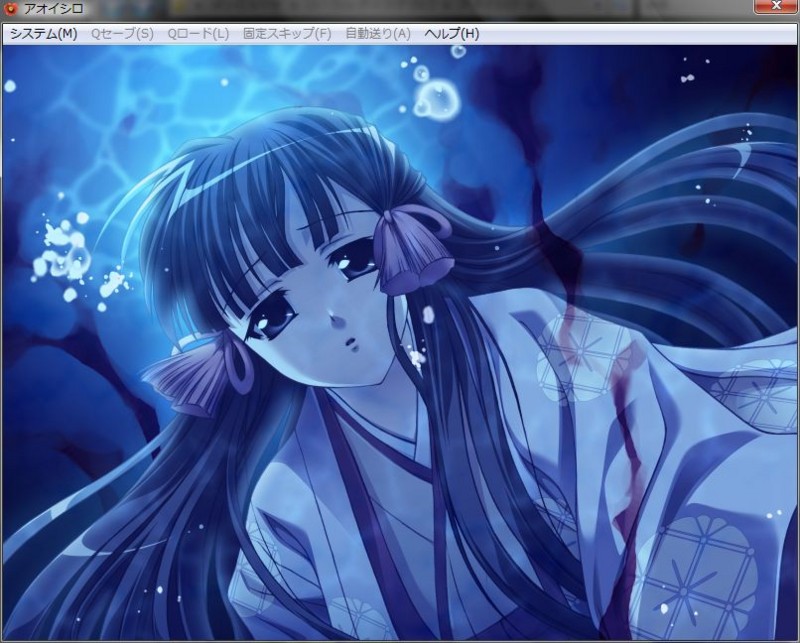800x643 pixels.
Task: Click the Qセーブ(S) menu item
Action: tap(122, 34)
